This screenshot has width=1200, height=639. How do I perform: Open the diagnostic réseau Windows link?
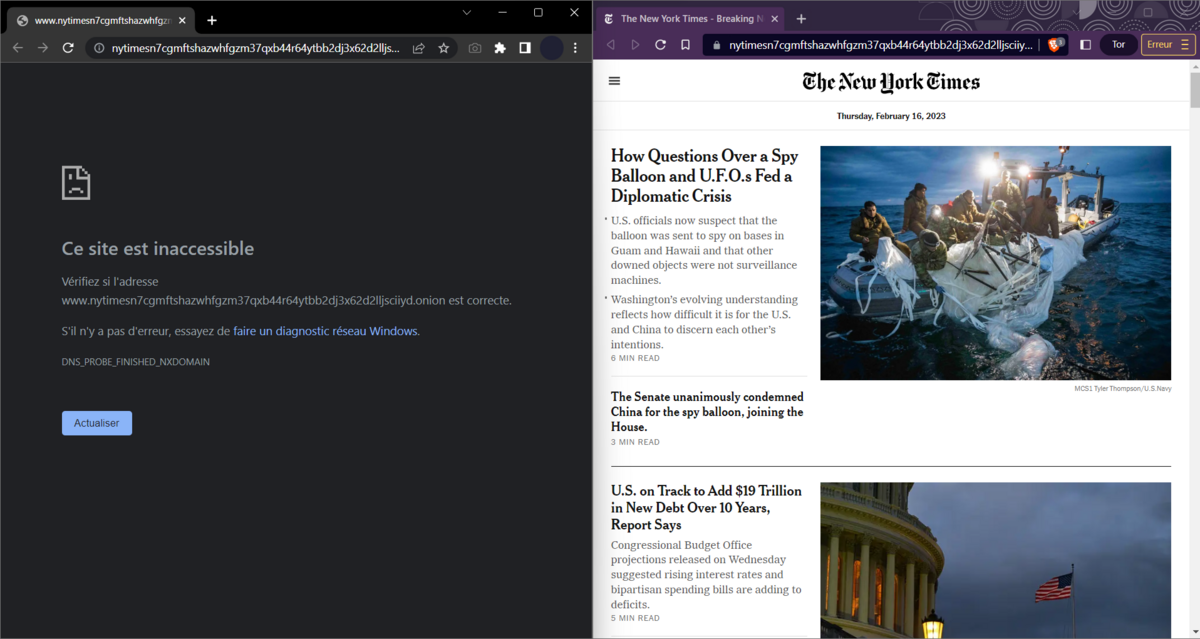326,331
